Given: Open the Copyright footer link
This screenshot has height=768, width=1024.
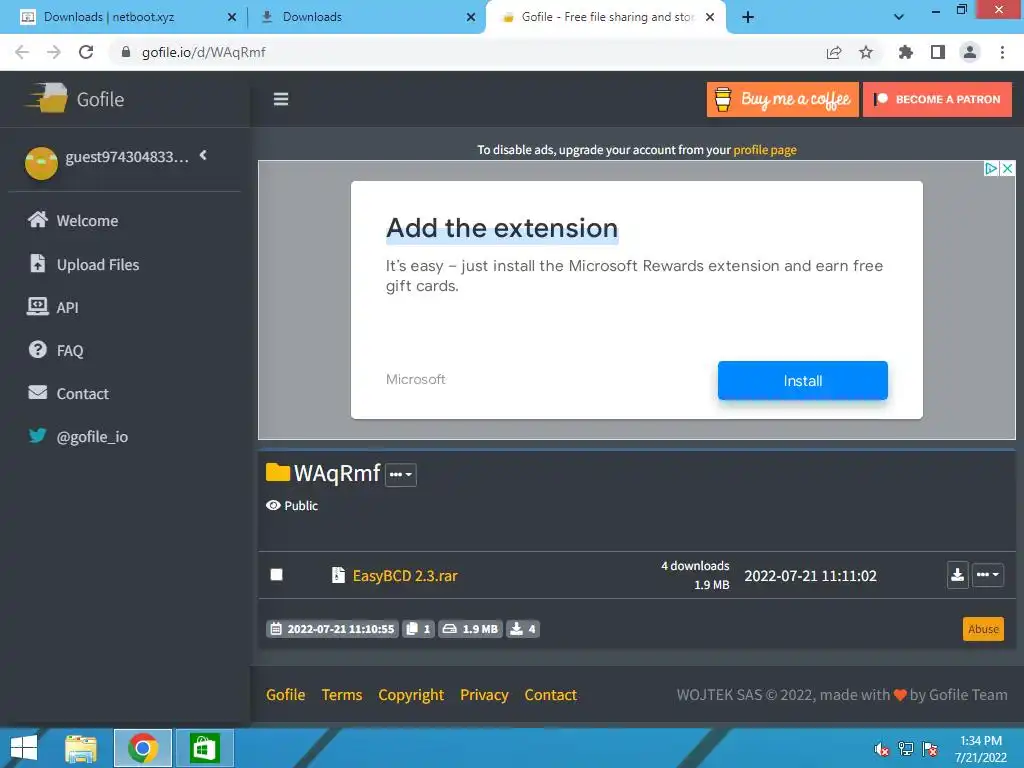Looking at the screenshot, I should tap(411, 695).
